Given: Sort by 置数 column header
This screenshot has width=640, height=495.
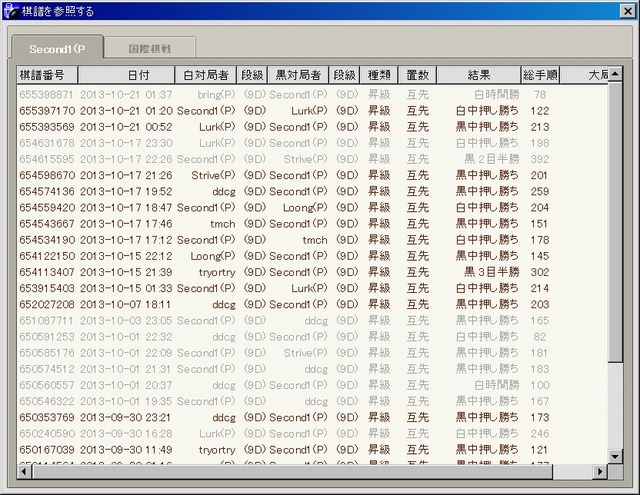Looking at the screenshot, I should tap(417, 75).
